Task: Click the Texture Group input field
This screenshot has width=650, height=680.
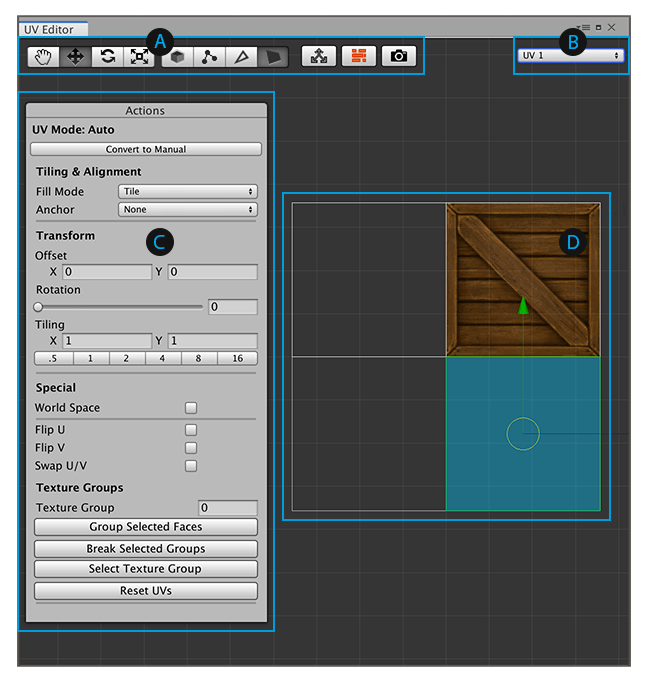Action: click(x=227, y=508)
